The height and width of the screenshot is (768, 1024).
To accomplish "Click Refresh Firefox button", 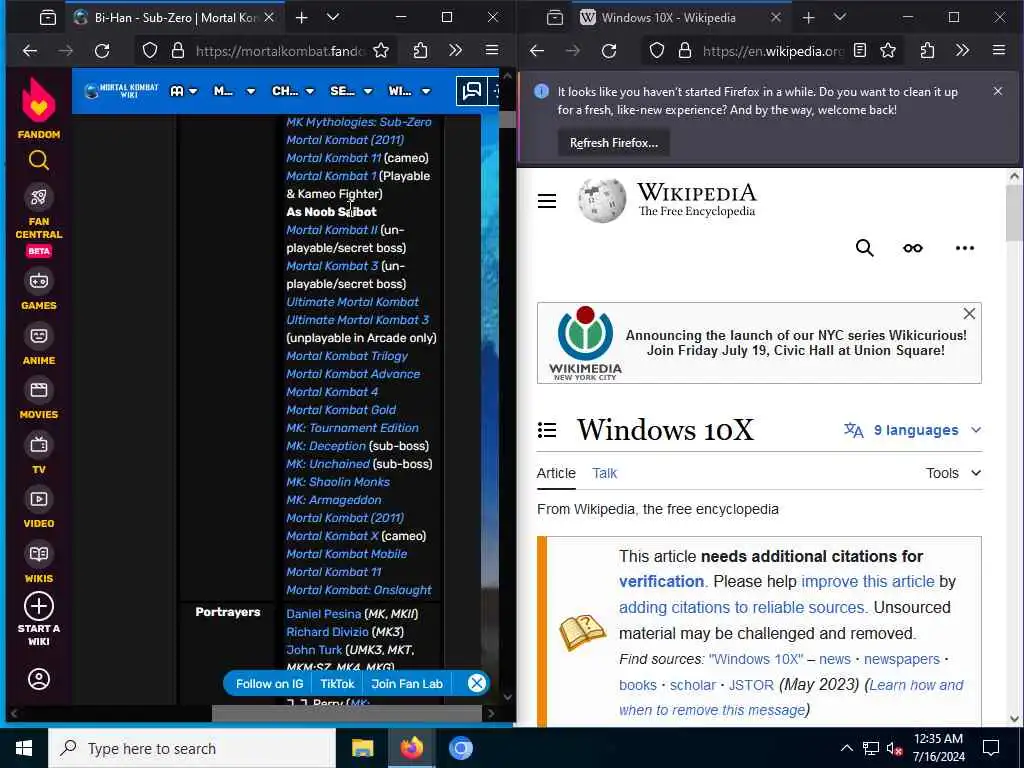I will tap(613, 142).
